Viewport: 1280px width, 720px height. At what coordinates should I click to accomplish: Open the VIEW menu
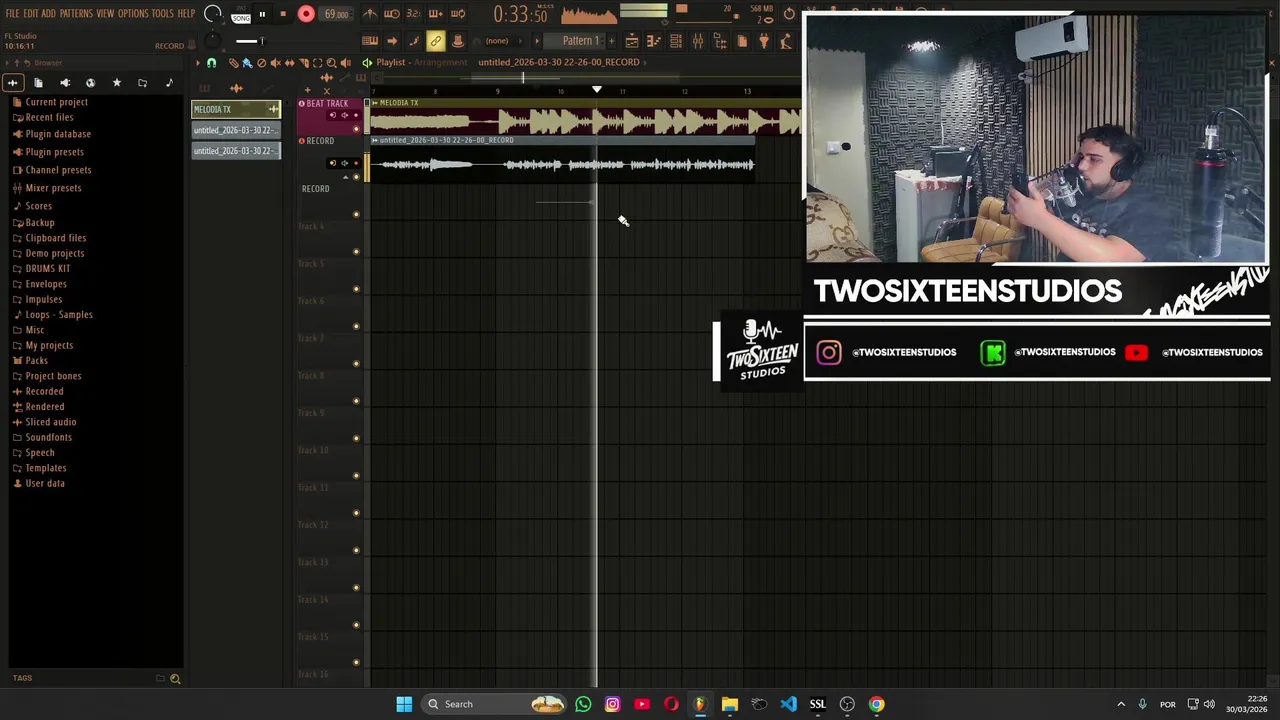tap(105, 14)
